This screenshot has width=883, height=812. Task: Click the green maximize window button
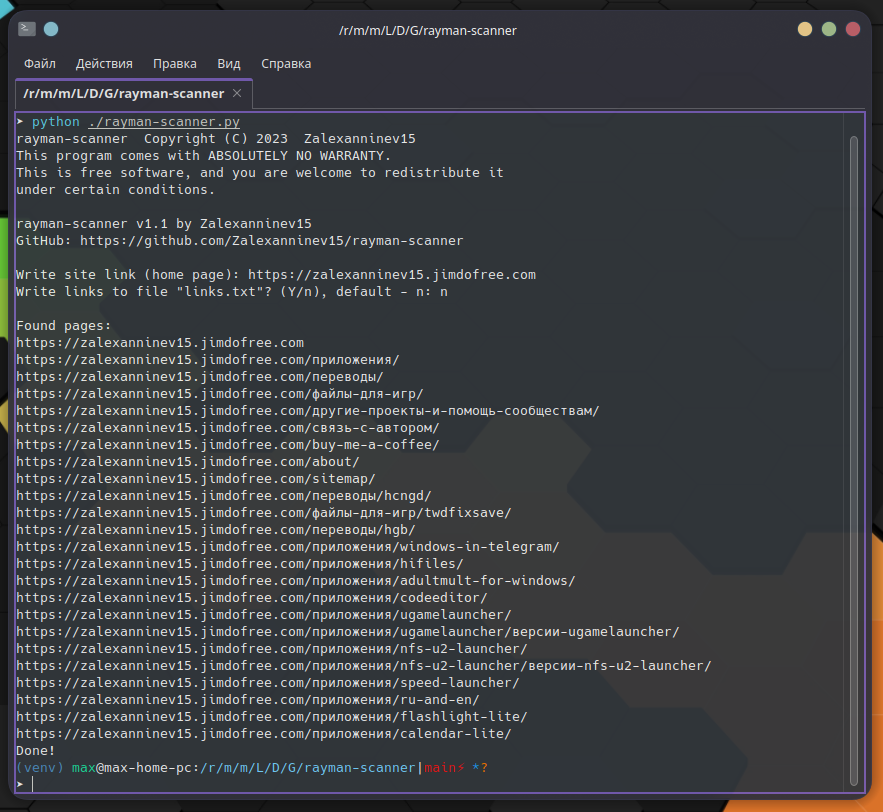tap(829, 29)
